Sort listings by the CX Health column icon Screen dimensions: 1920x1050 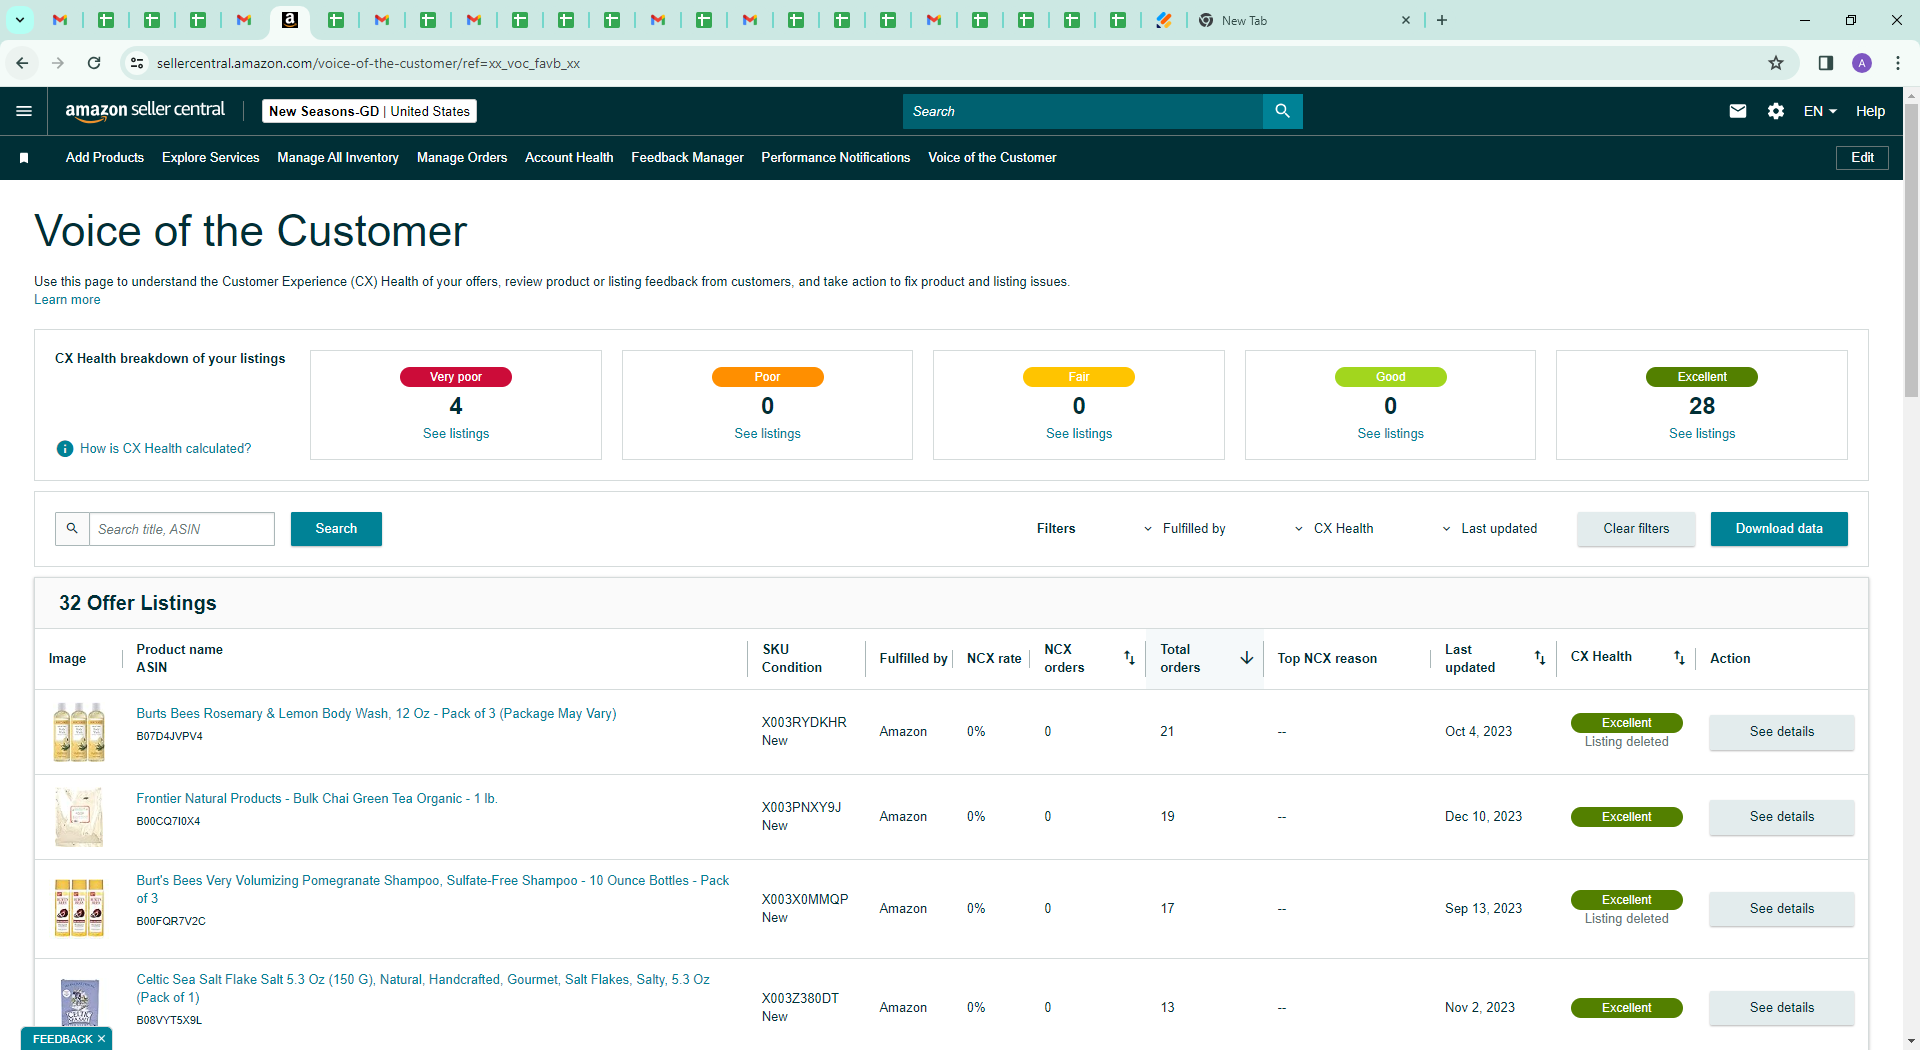pyautogui.click(x=1679, y=658)
